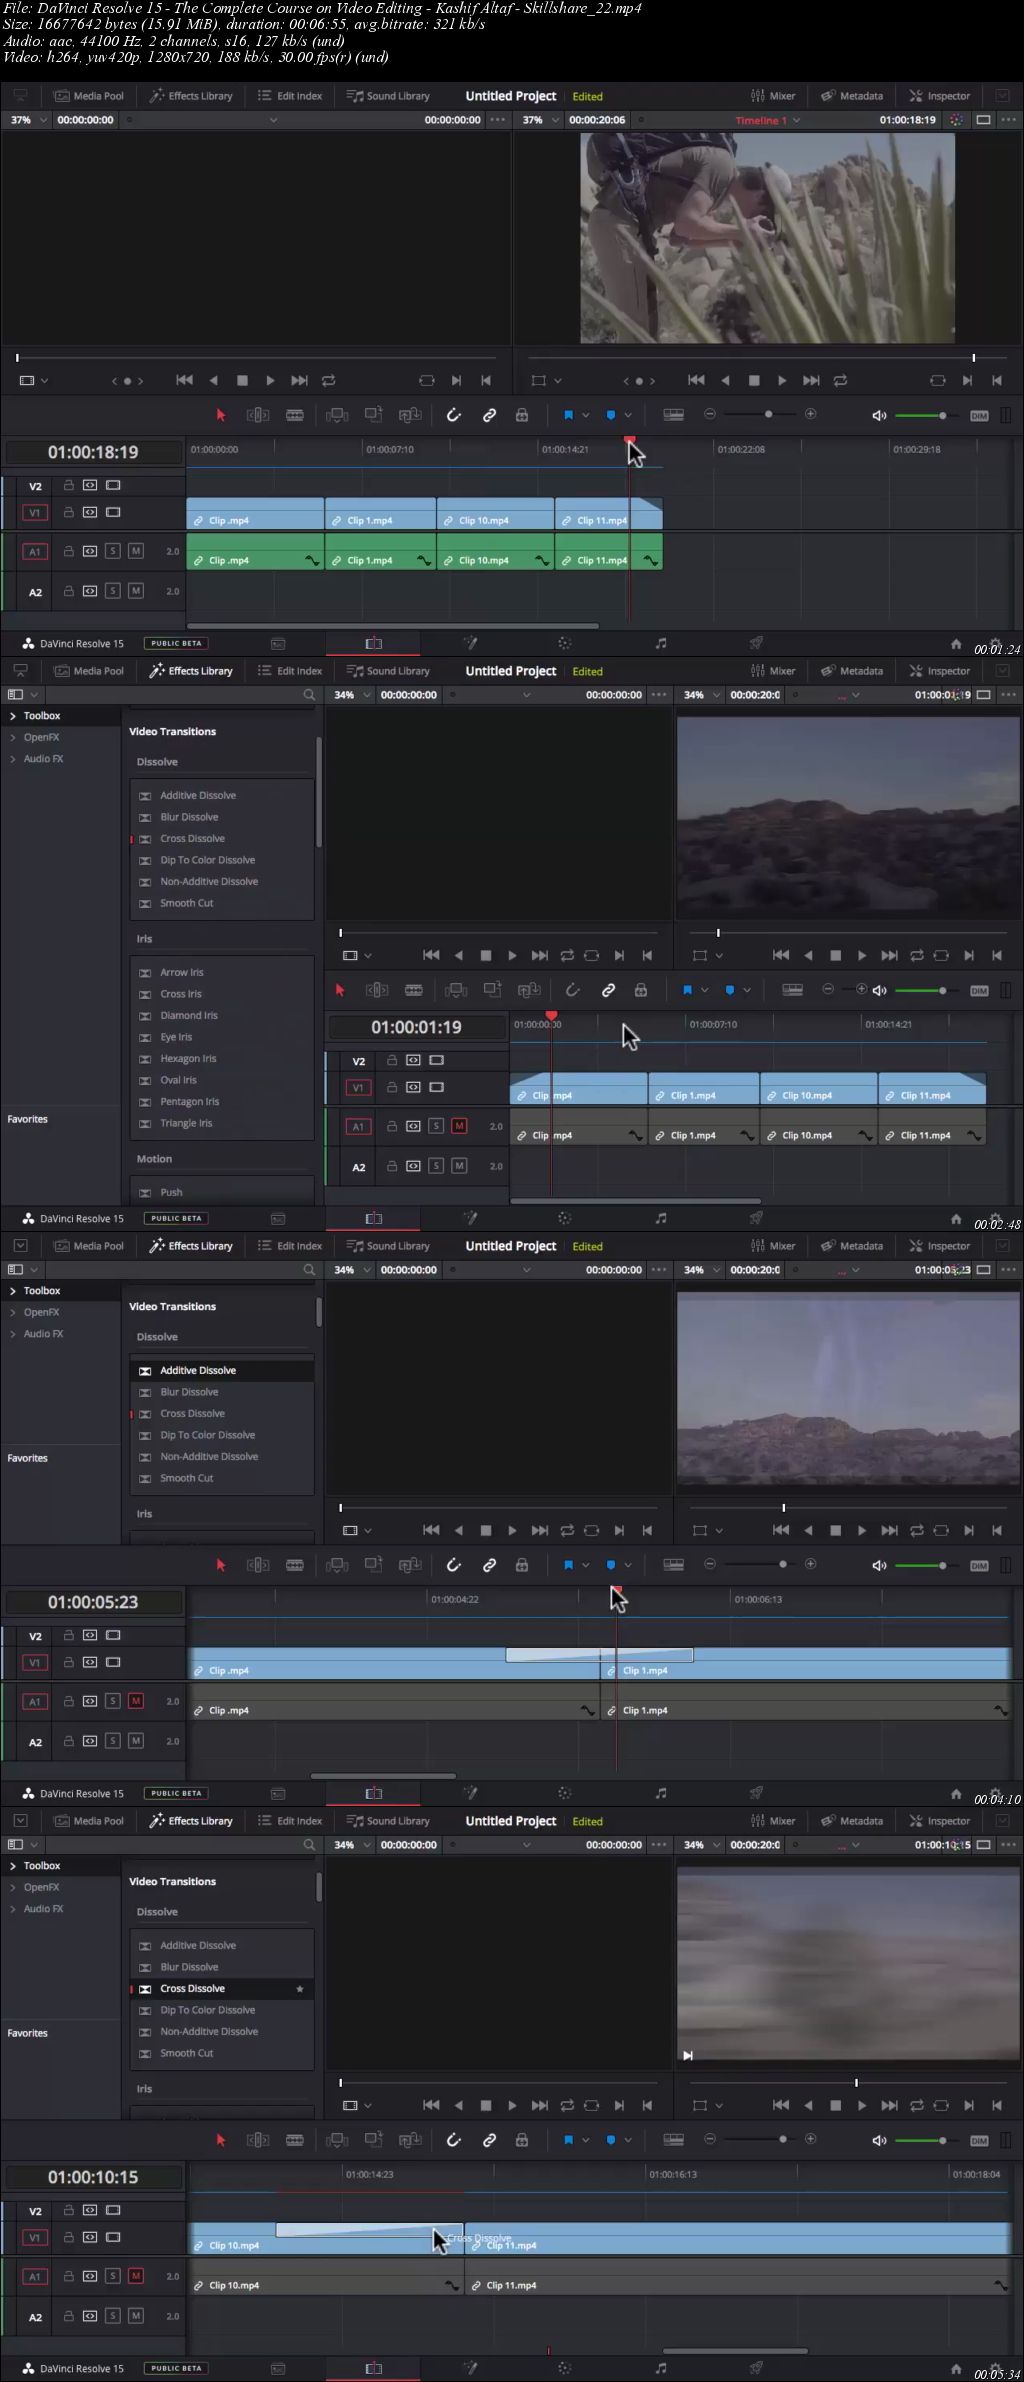
Task: Click Edit Index button in second frame
Action: [290, 671]
